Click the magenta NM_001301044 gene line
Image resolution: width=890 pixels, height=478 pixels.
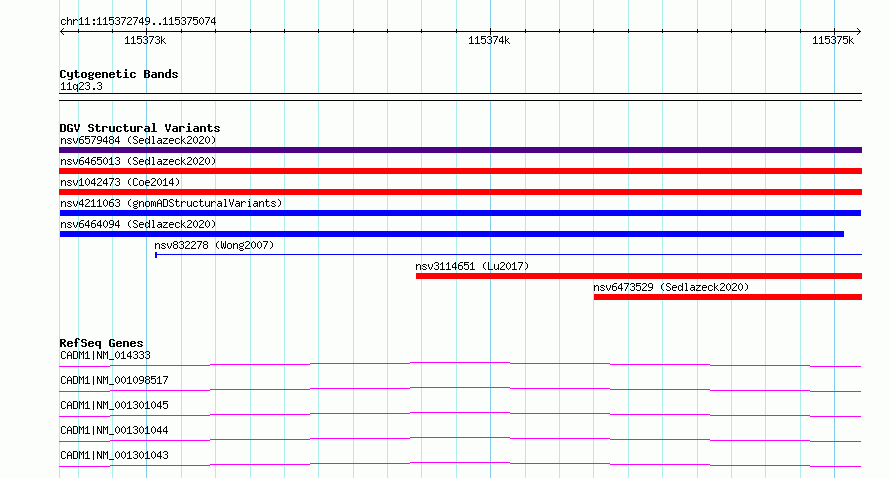click(460, 439)
